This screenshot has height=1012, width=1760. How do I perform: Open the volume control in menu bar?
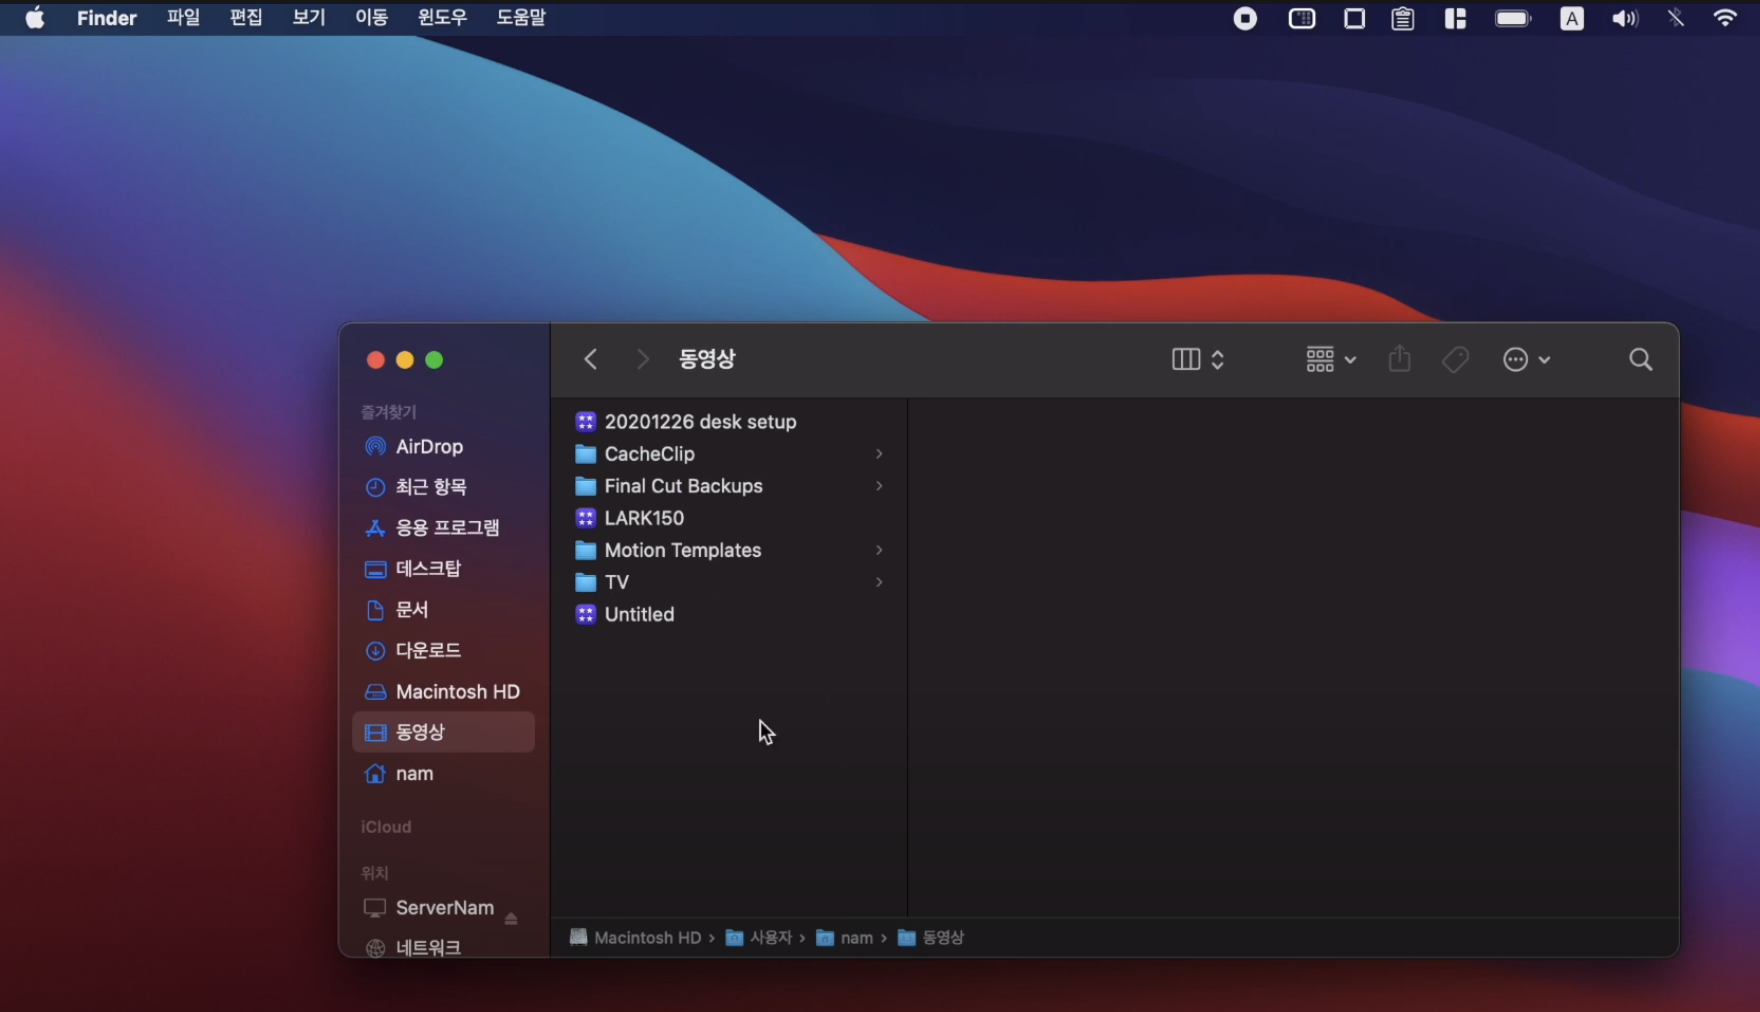[x=1625, y=18]
